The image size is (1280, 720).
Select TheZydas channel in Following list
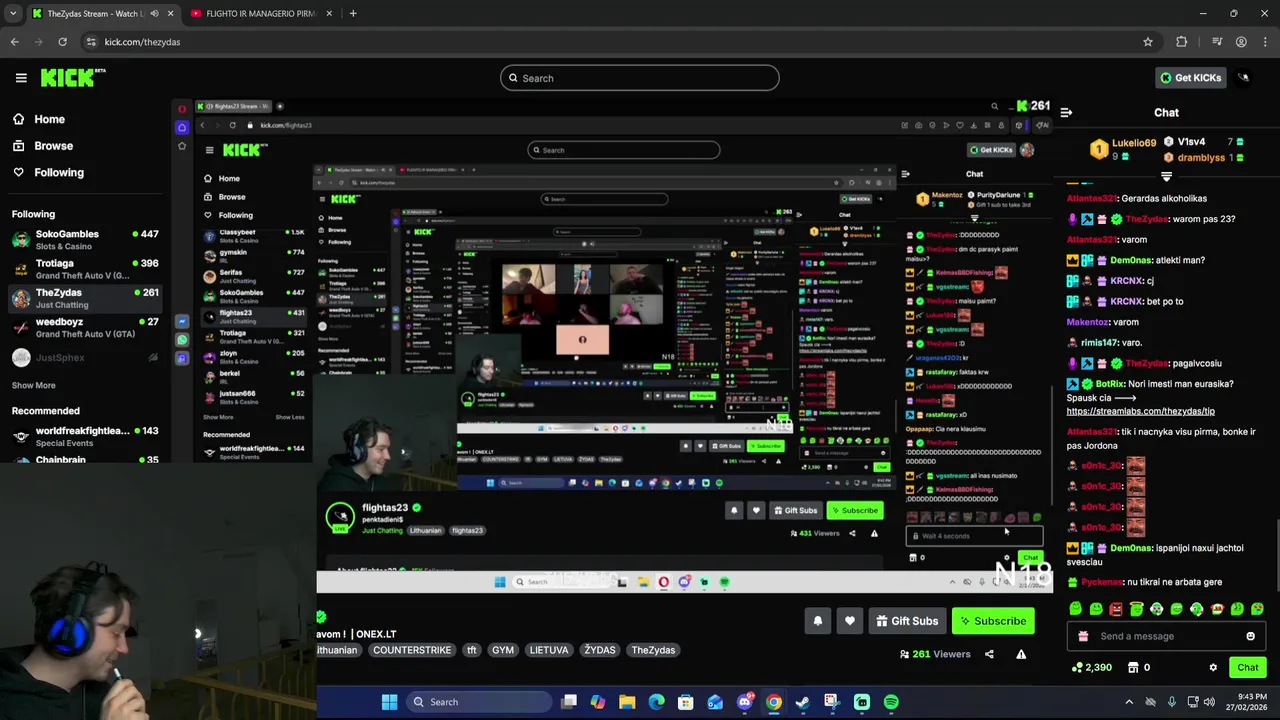coord(85,298)
